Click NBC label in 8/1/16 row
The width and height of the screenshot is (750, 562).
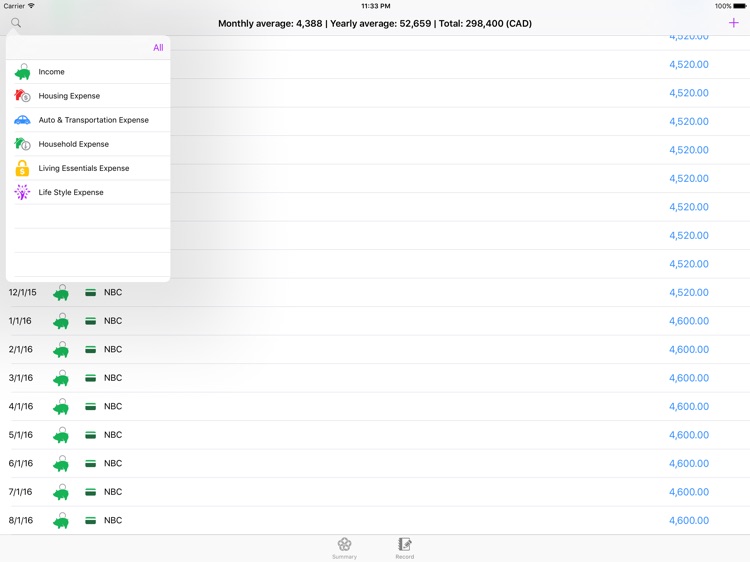[113, 520]
